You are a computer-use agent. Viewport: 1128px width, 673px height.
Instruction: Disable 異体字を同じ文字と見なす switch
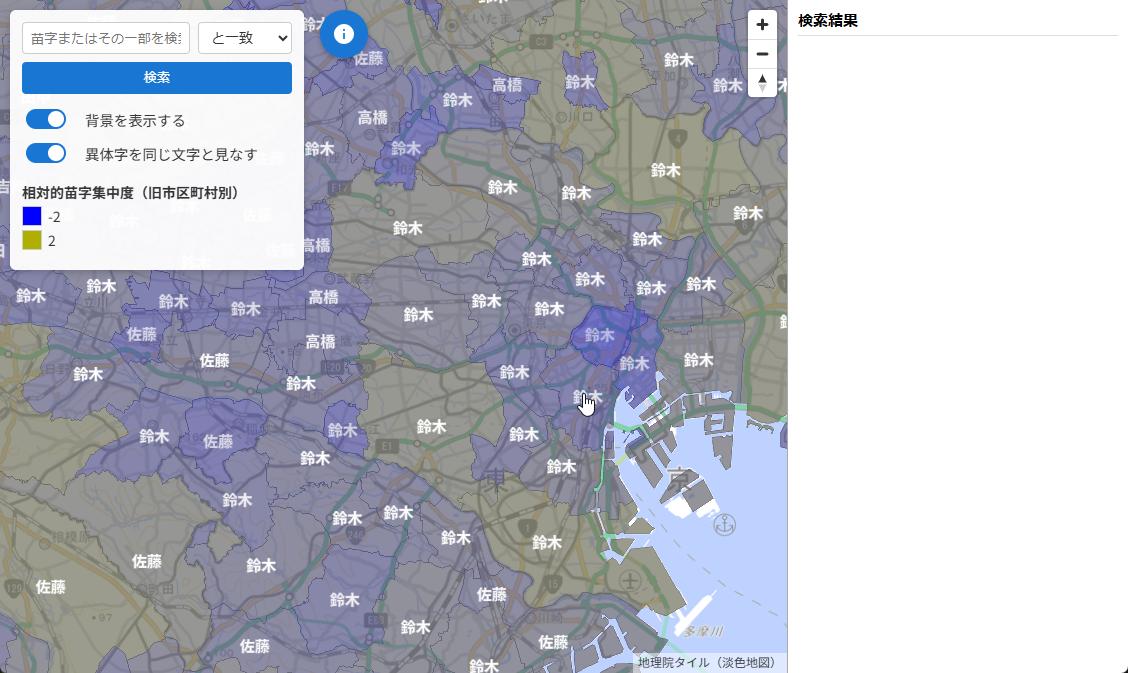click(x=45, y=152)
